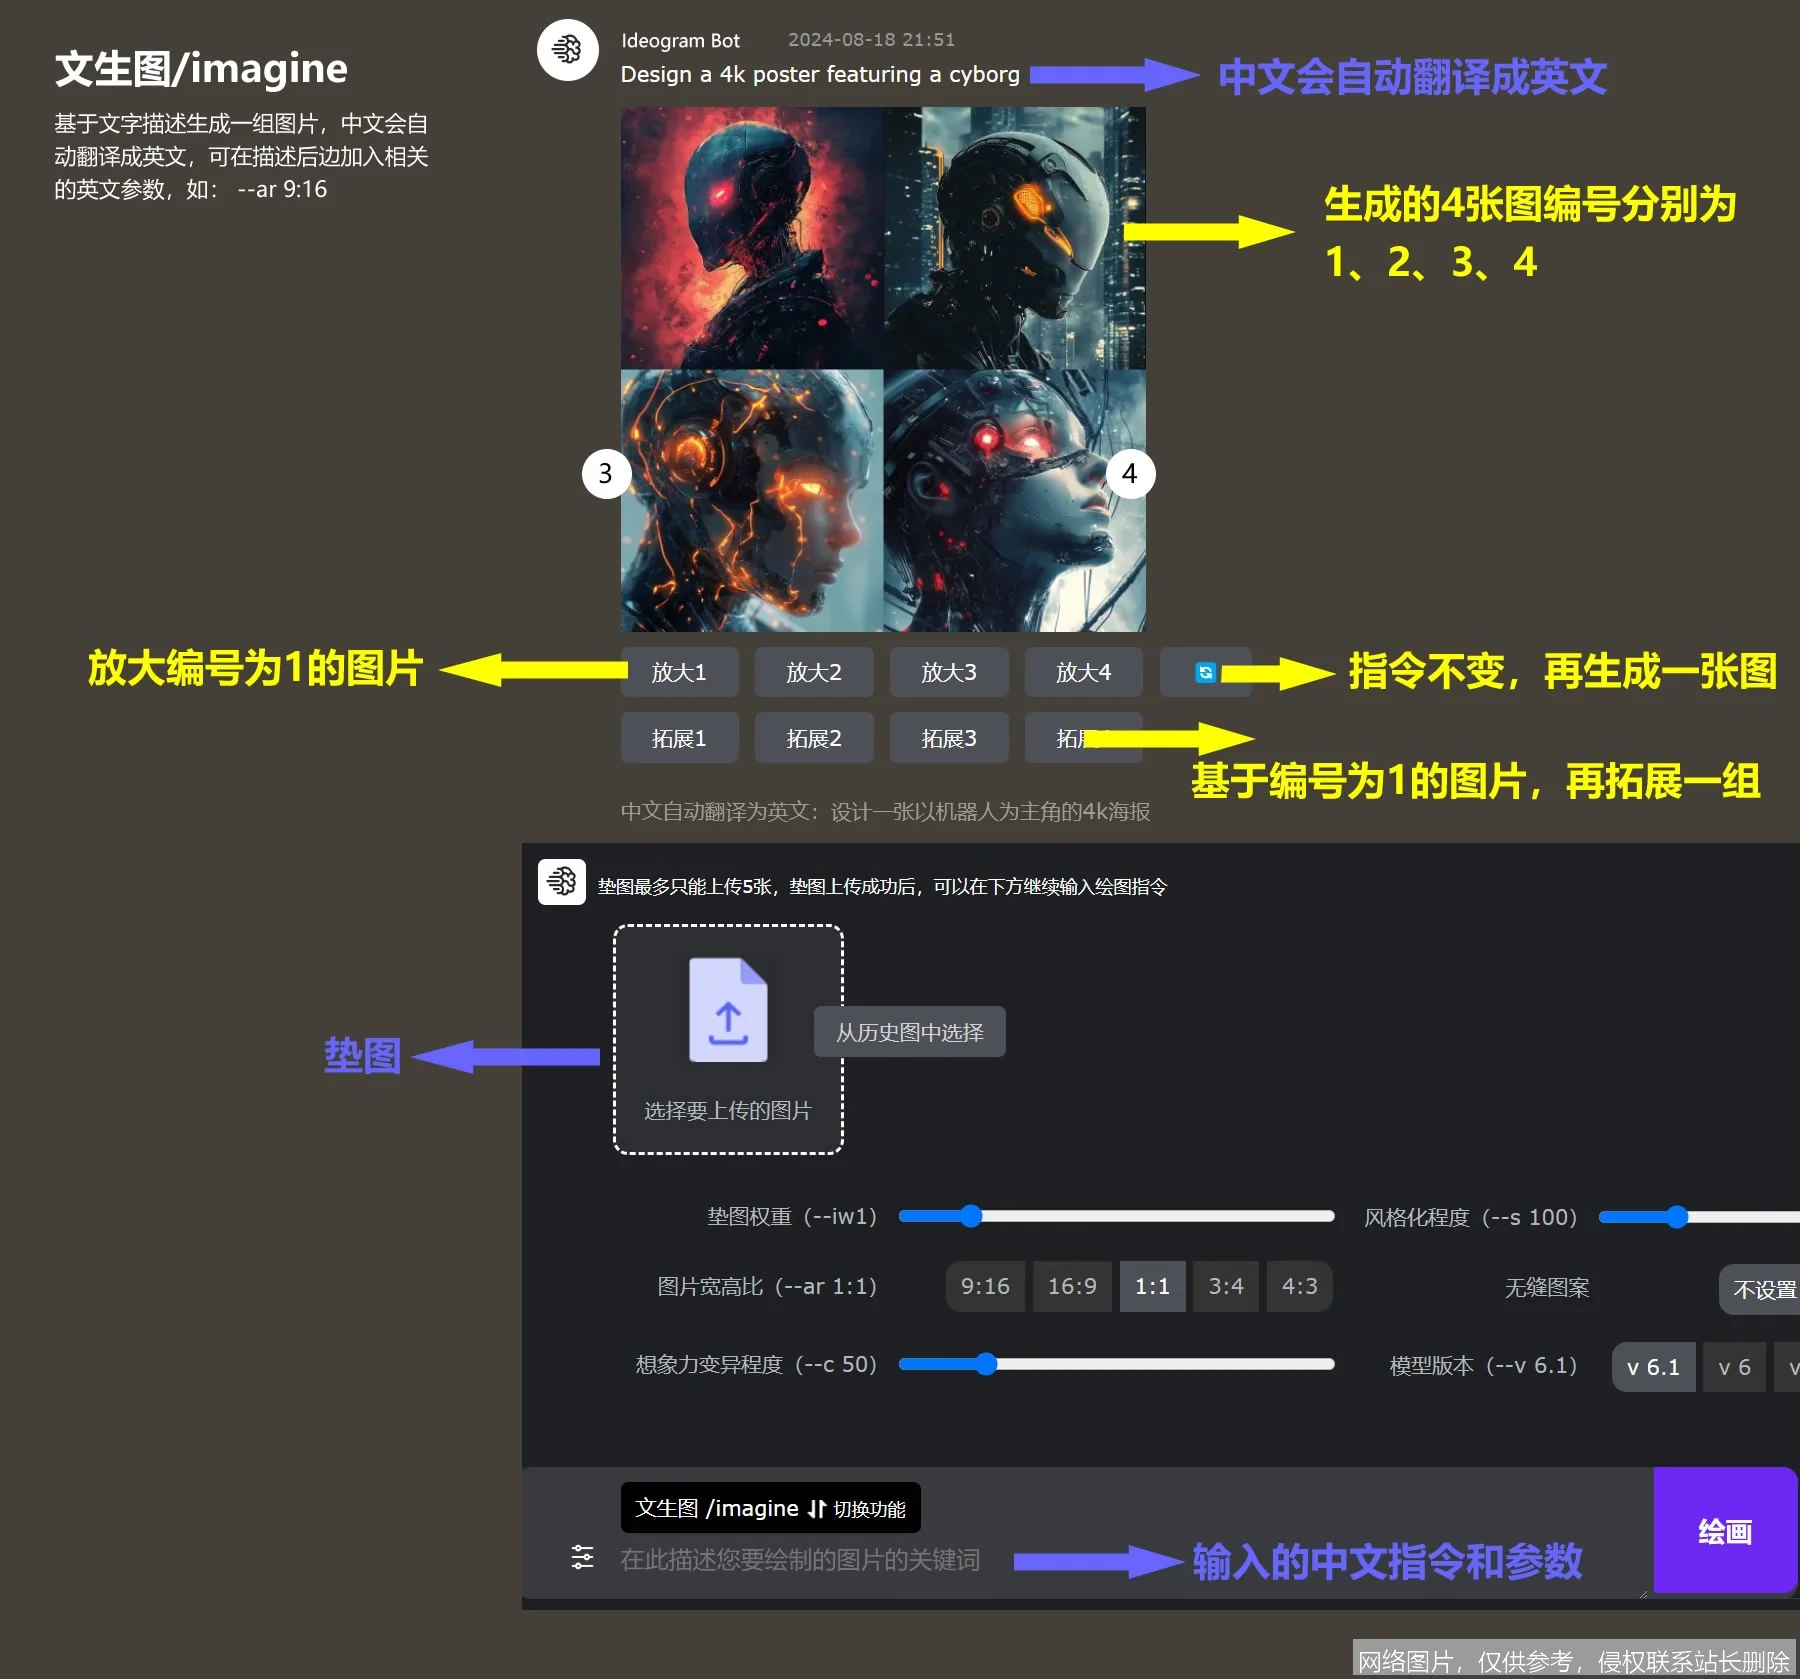The width and height of the screenshot is (1800, 1679).
Task: Click 放大3 to upscale image 3
Action: pos(949,672)
